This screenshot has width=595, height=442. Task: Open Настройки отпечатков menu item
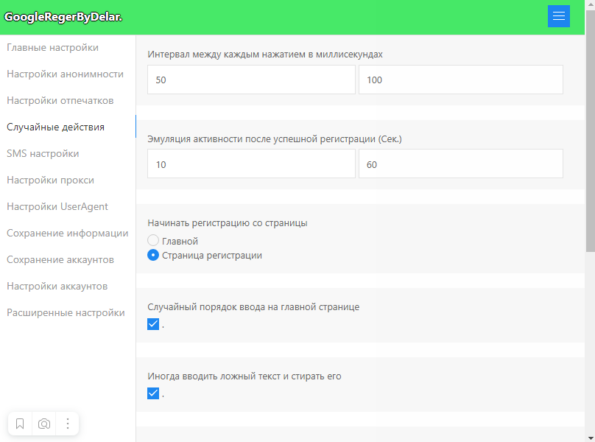pos(60,101)
